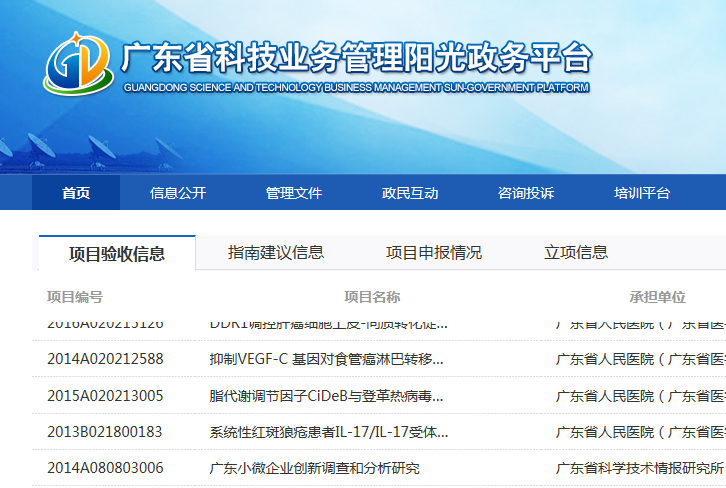Click the Guangdong platform logo icon

(x=78, y=63)
